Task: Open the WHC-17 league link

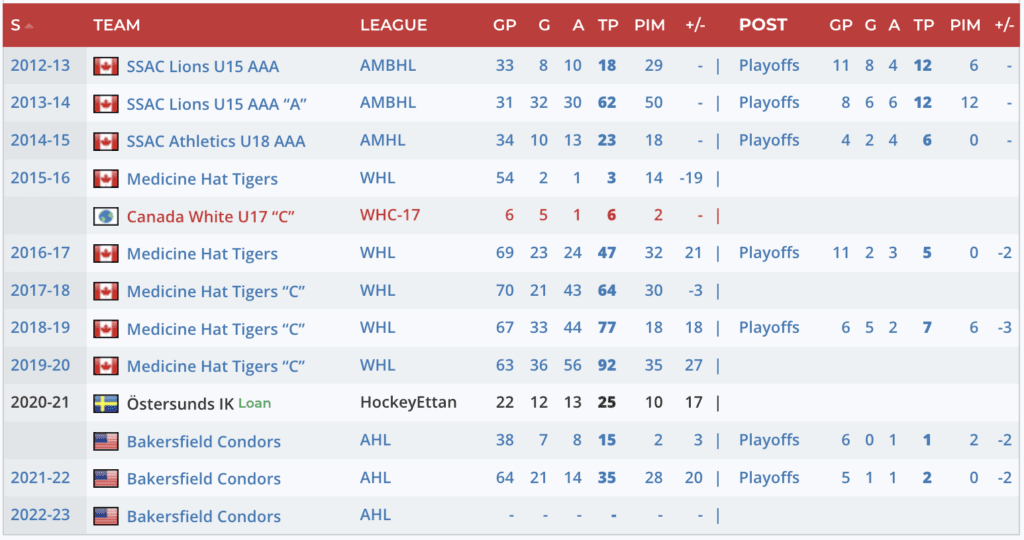Action: tap(389, 216)
